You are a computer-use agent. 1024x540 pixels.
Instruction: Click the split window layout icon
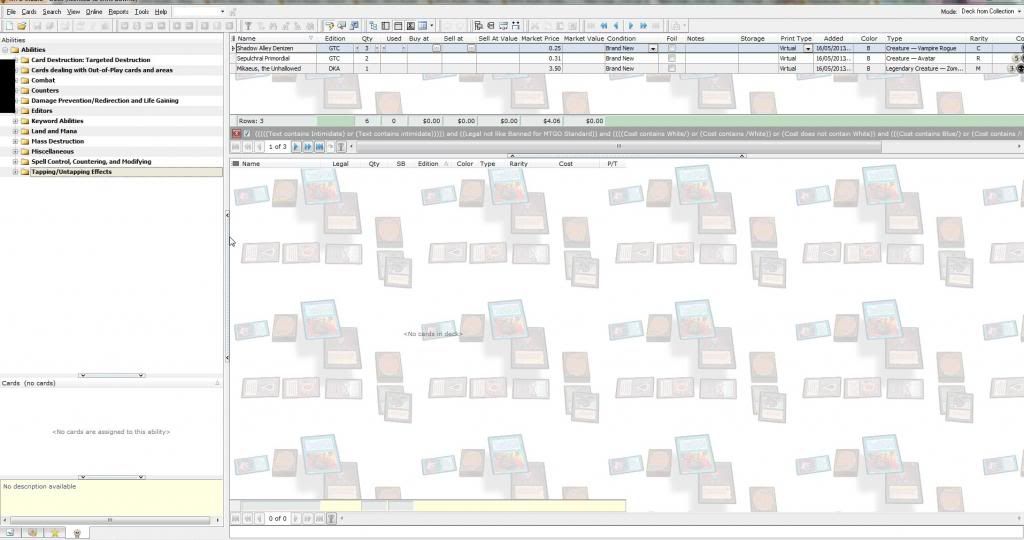pos(398,26)
